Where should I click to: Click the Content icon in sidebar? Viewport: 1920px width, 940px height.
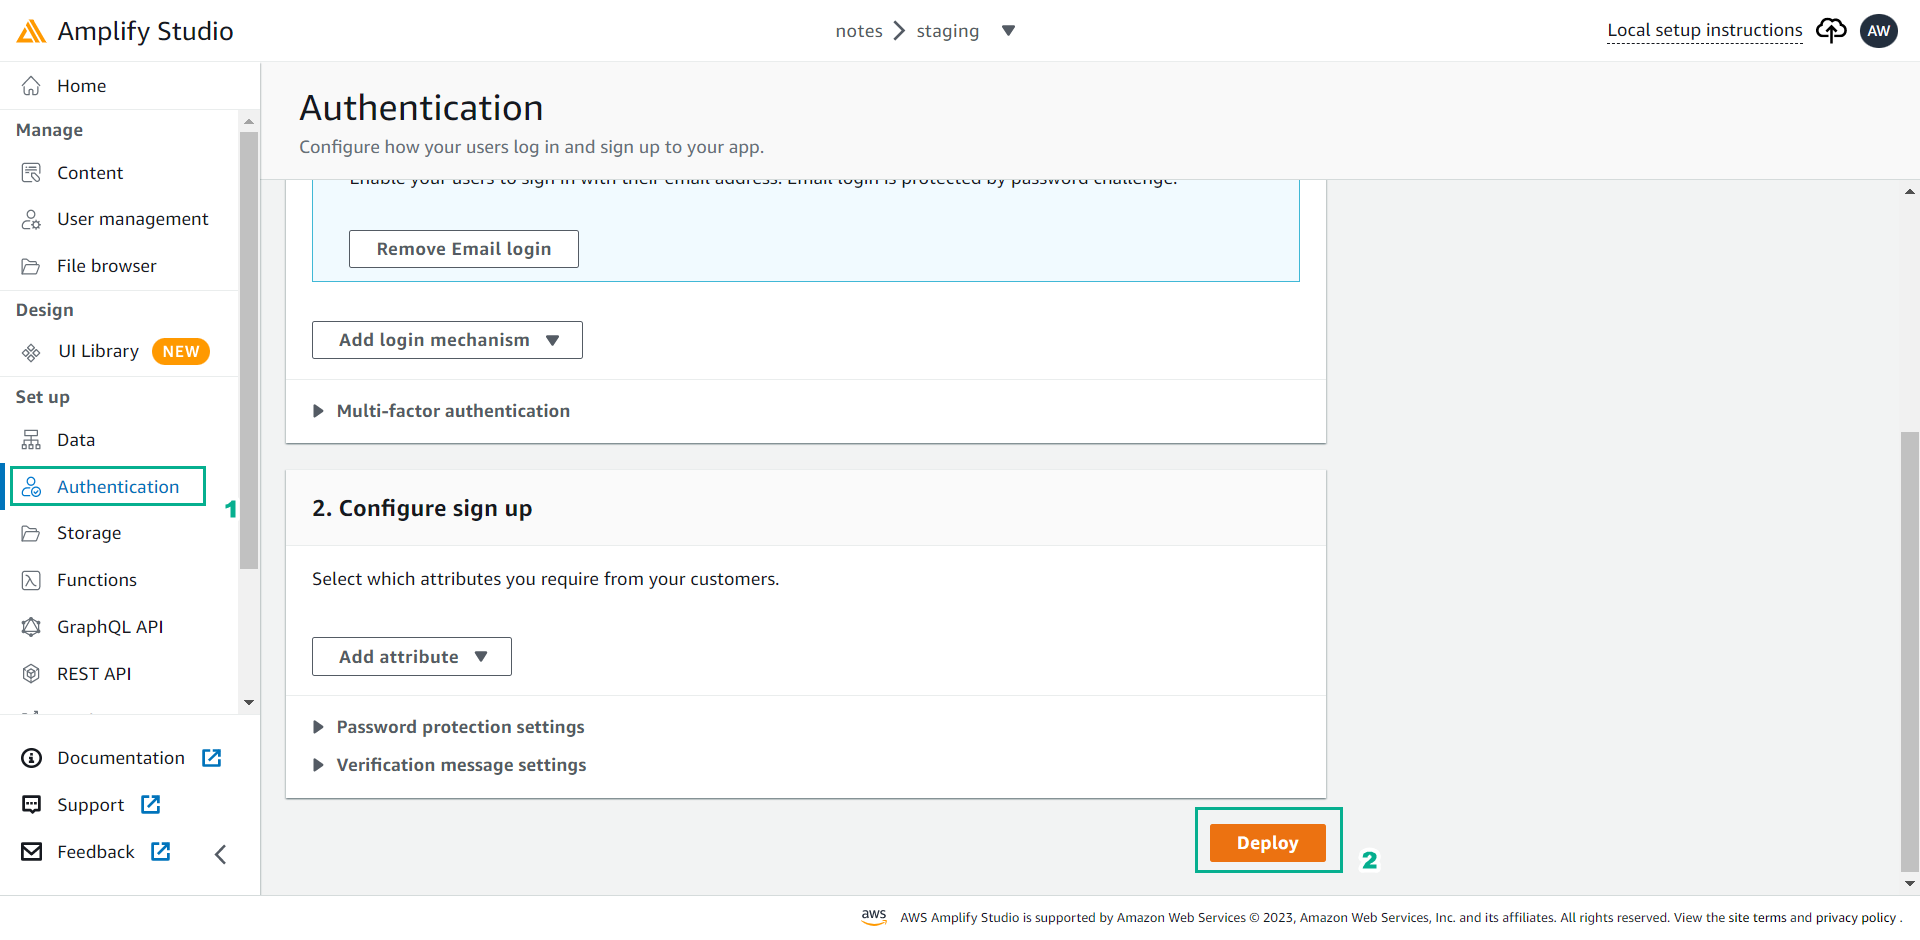(x=31, y=173)
